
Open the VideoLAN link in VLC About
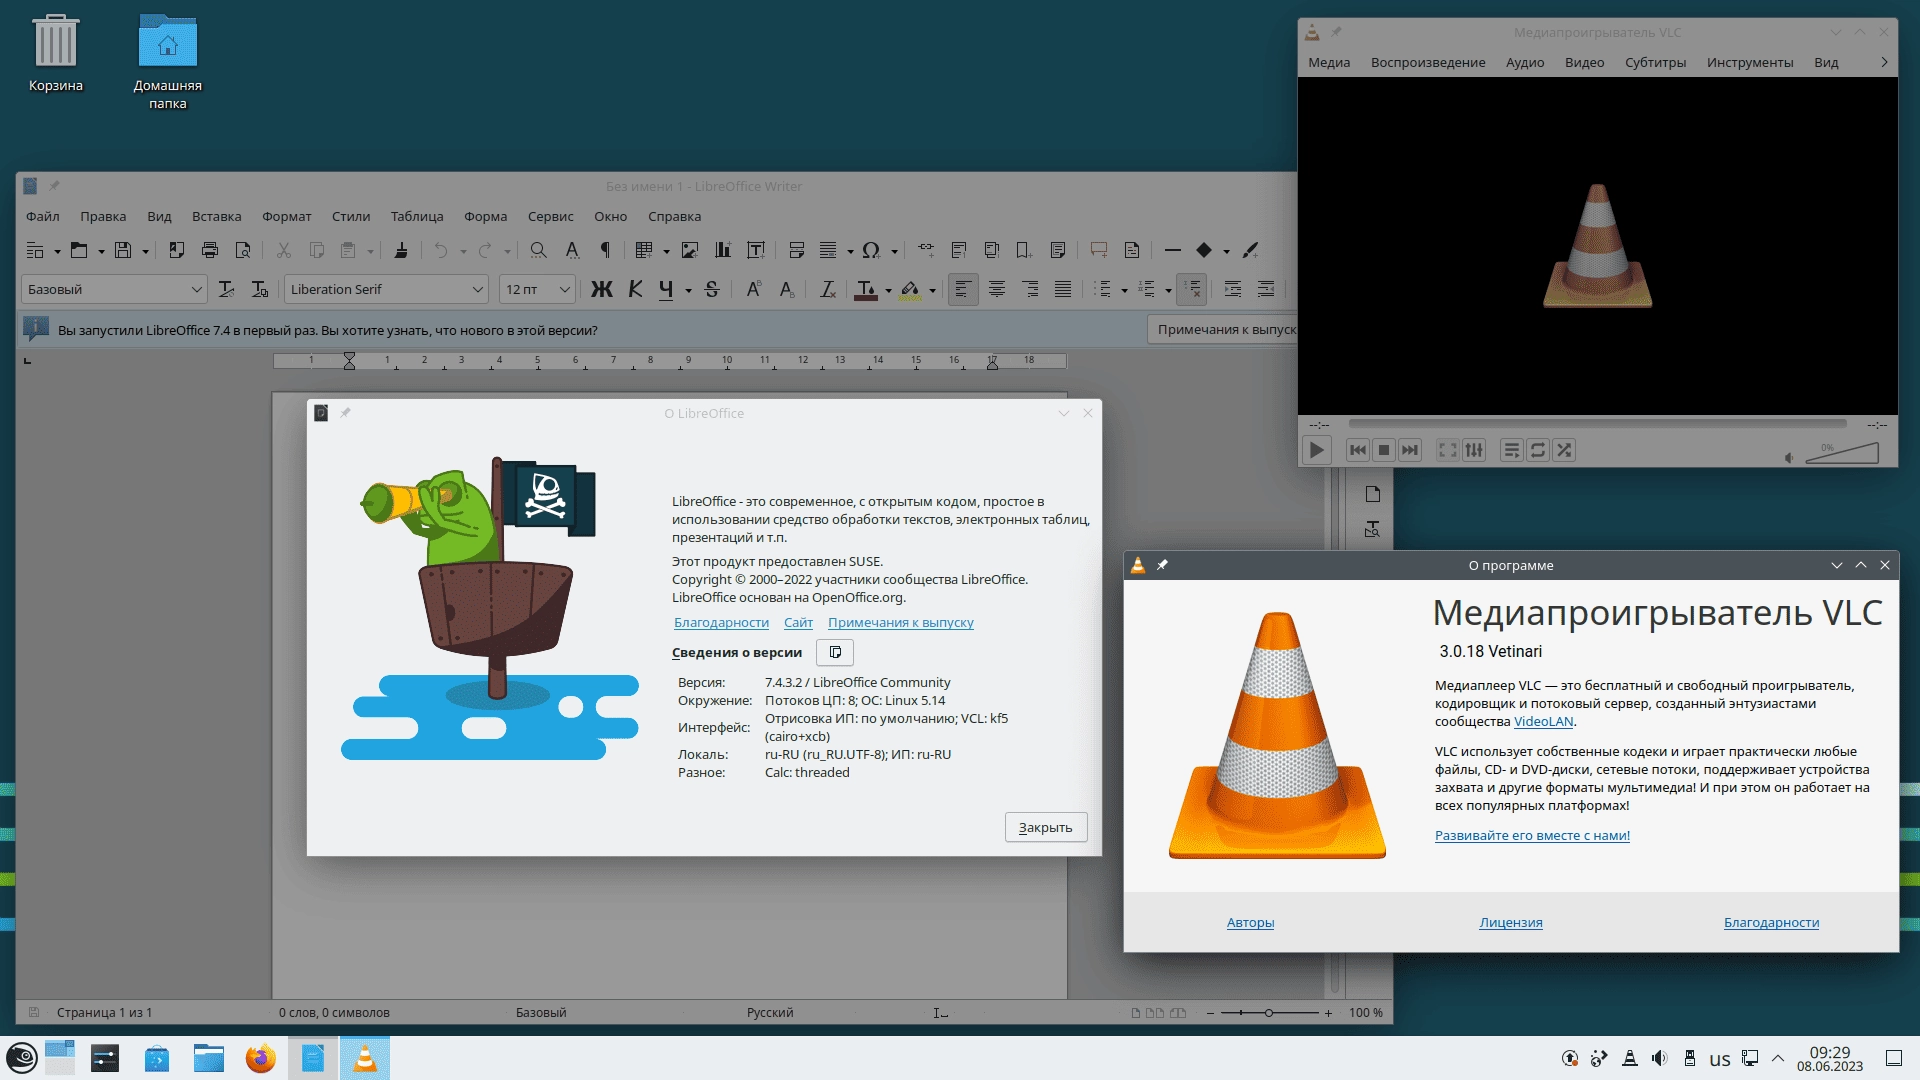click(1543, 721)
